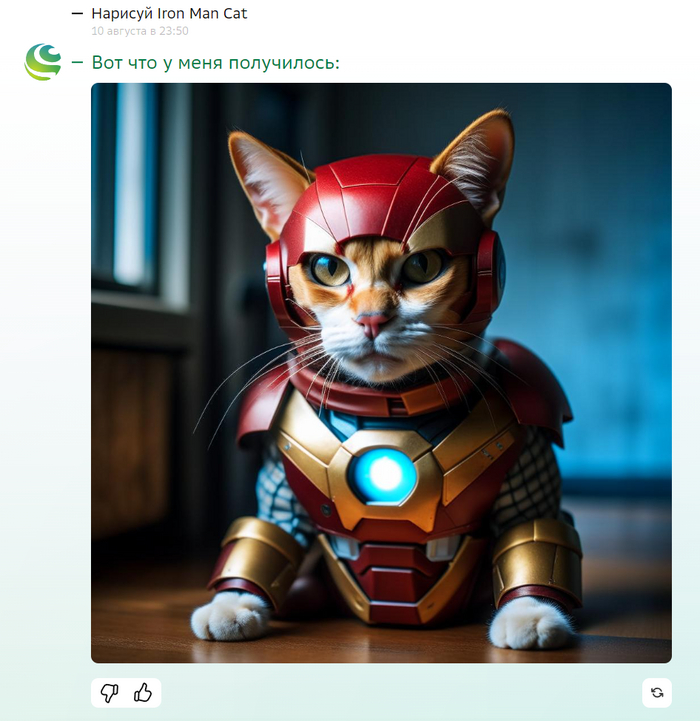The width and height of the screenshot is (700, 721).
Task: Click the glowing blue arc reactor in image
Action: coord(383,475)
